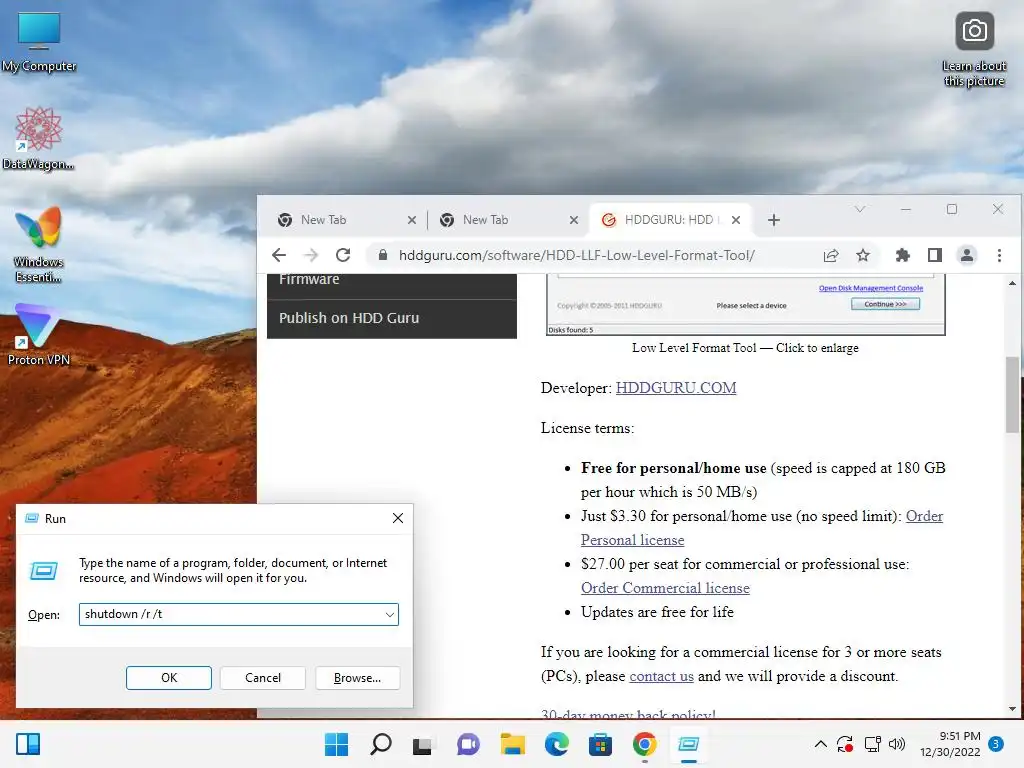
Task: Go back in Chrome browser
Action: [279, 255]
